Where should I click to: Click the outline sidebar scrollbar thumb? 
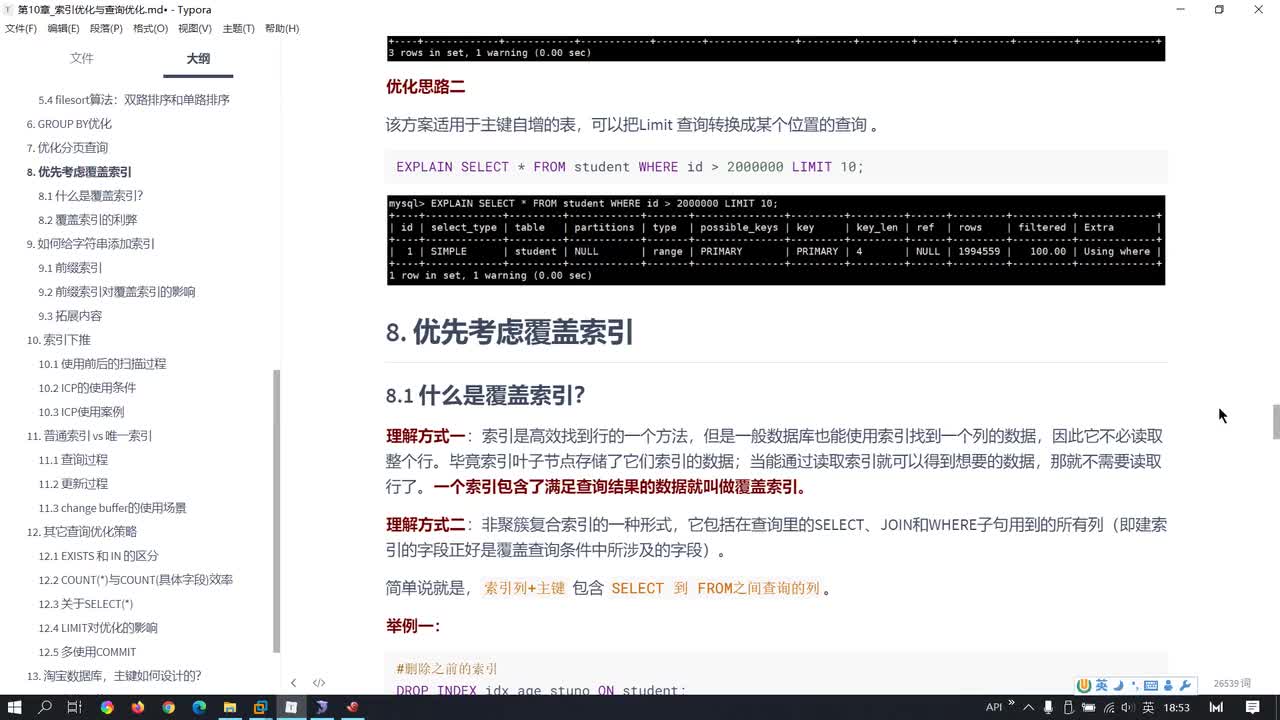(x=277, y=510)
